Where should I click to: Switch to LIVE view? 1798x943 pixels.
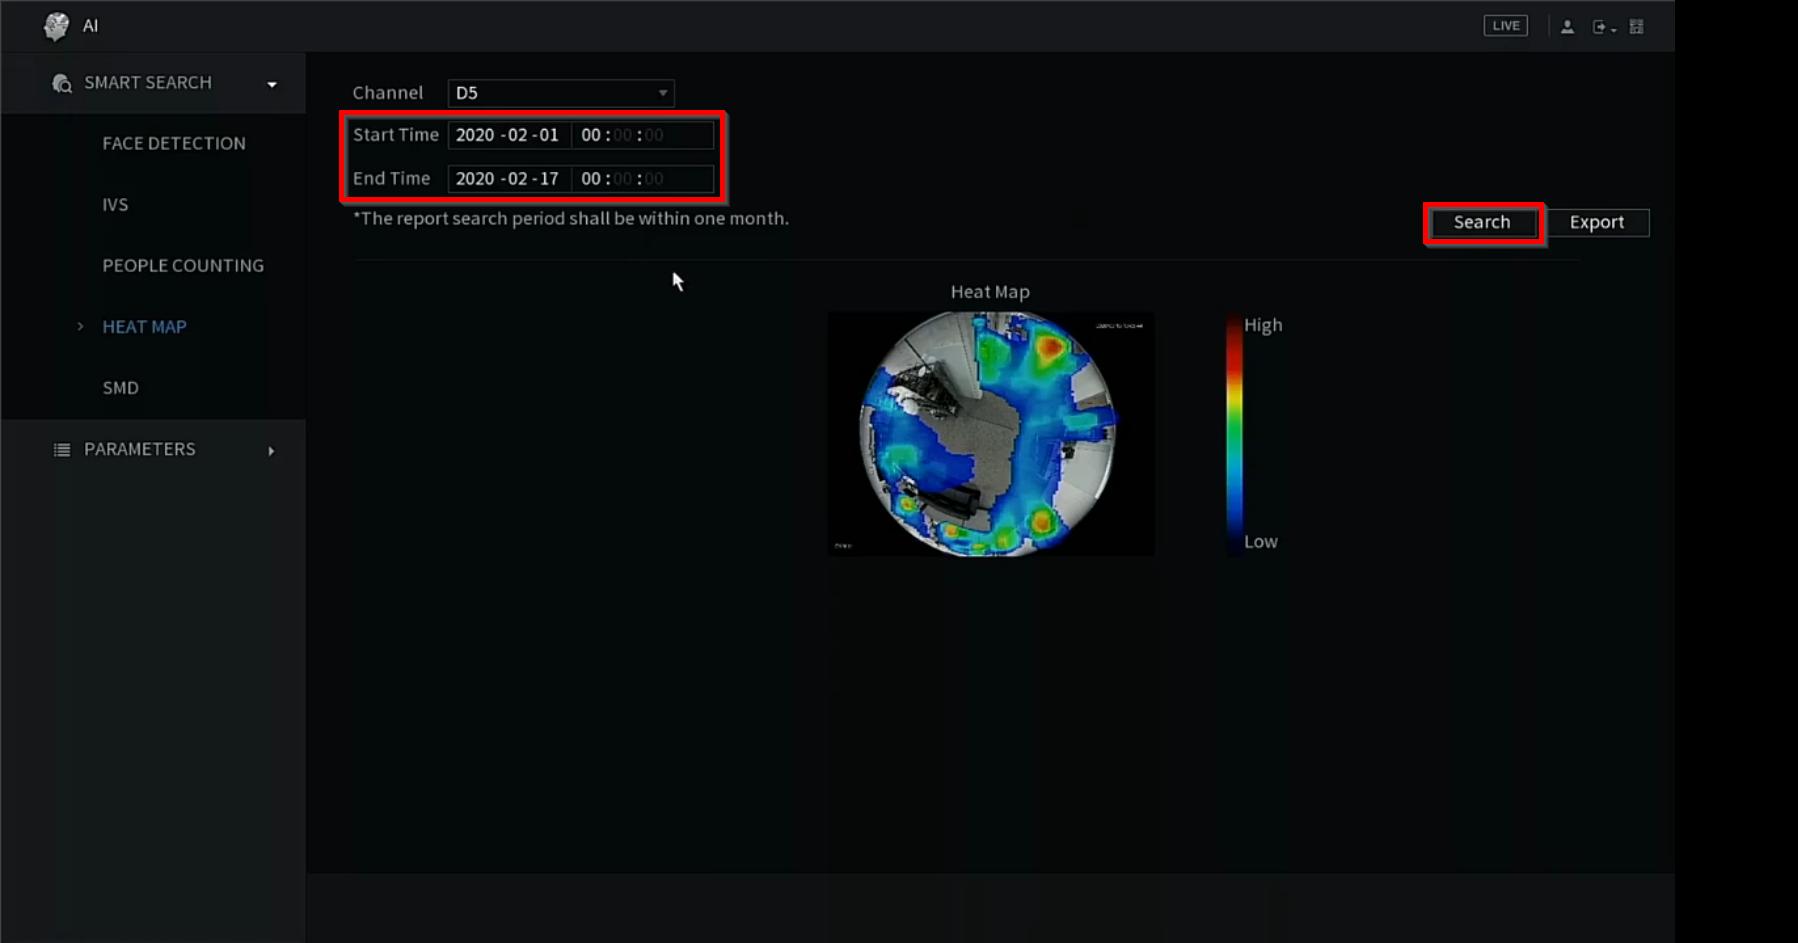click(1505, 26)
